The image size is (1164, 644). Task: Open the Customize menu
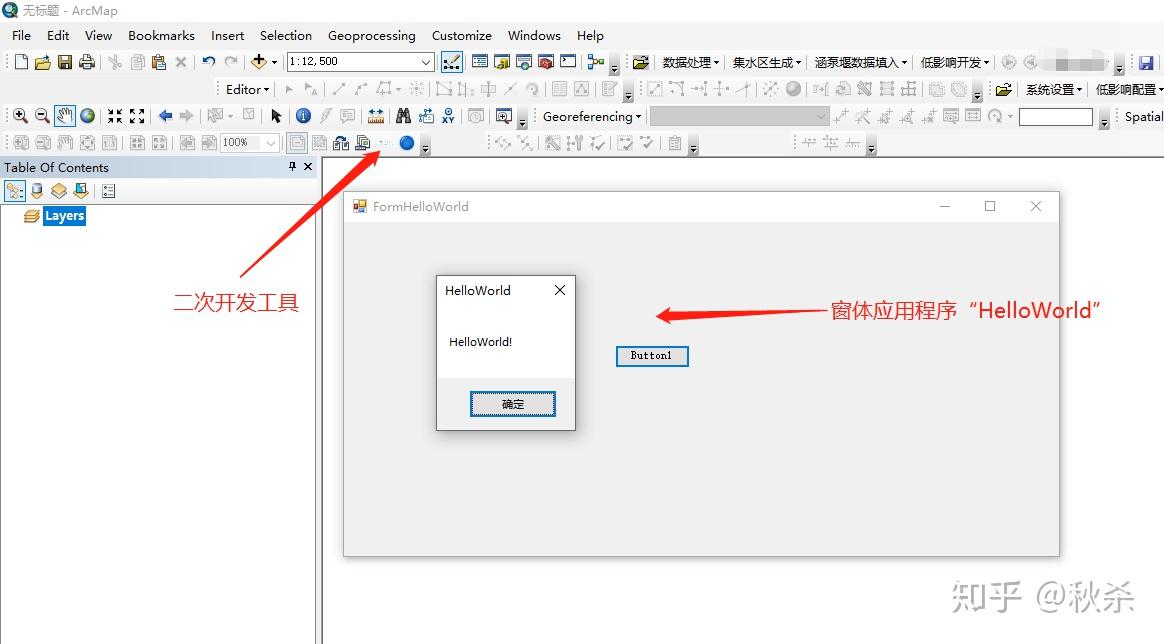(x=461, y=35)
